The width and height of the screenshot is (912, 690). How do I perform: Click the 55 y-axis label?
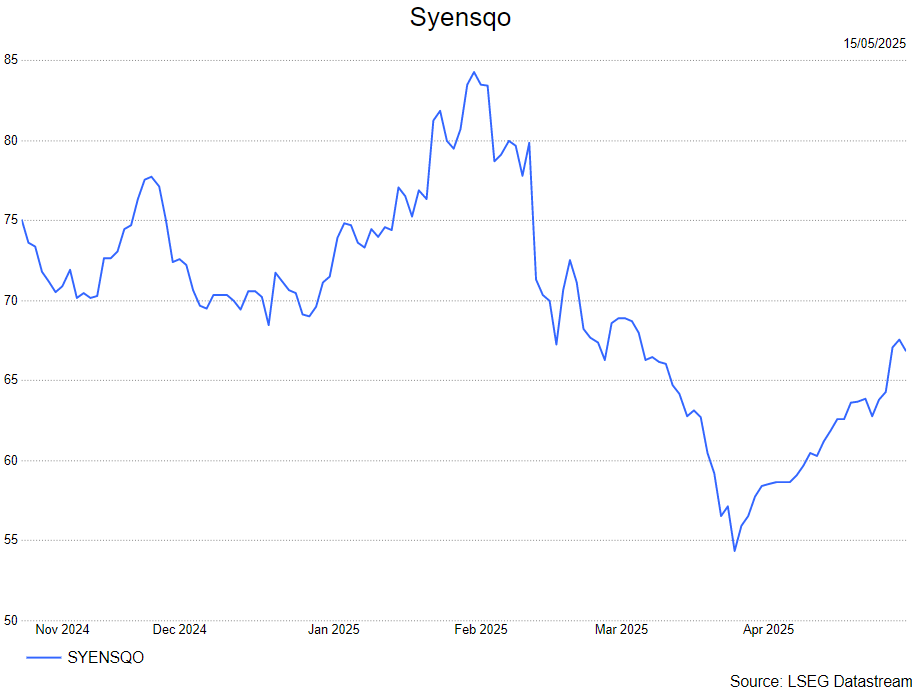tap(10, 540)
